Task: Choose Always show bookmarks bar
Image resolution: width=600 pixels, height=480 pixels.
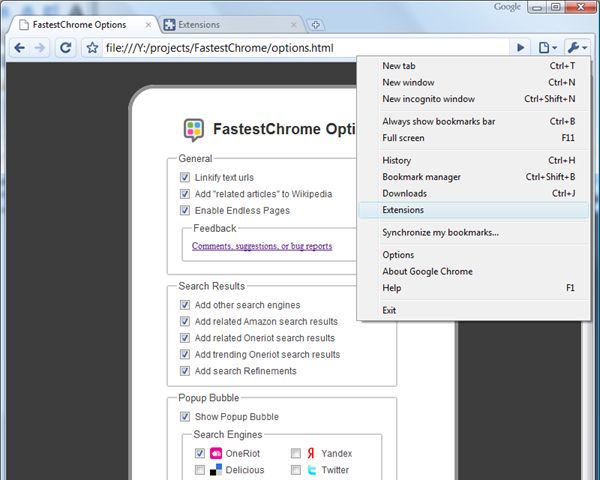Action: 474,121
